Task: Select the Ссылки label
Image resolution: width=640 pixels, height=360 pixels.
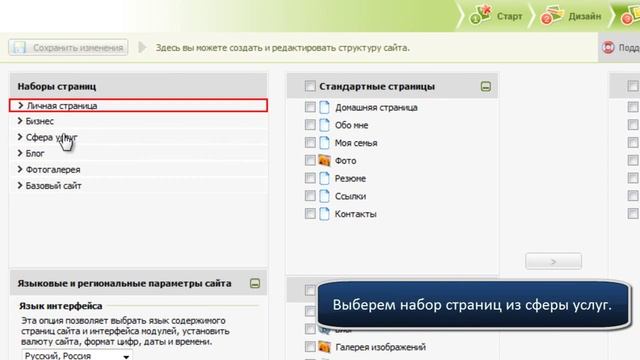Action: [x=350, y=196]
